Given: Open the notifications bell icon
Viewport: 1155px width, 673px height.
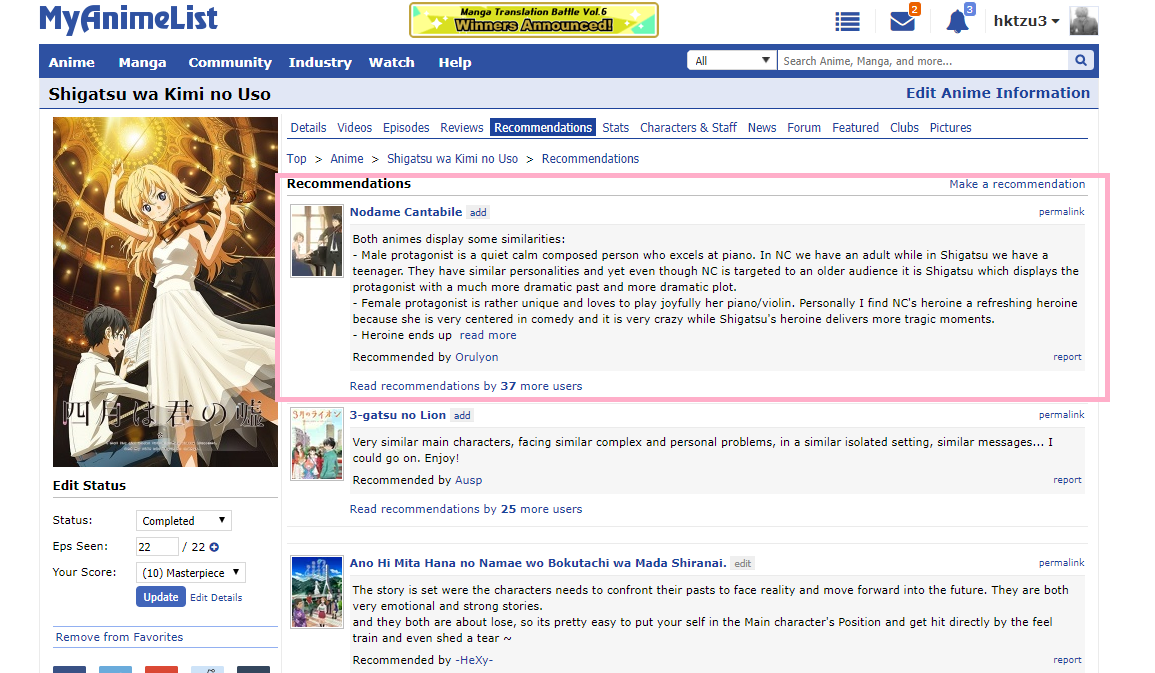Looking at the screenshot, I should click(x=958, y=21).
